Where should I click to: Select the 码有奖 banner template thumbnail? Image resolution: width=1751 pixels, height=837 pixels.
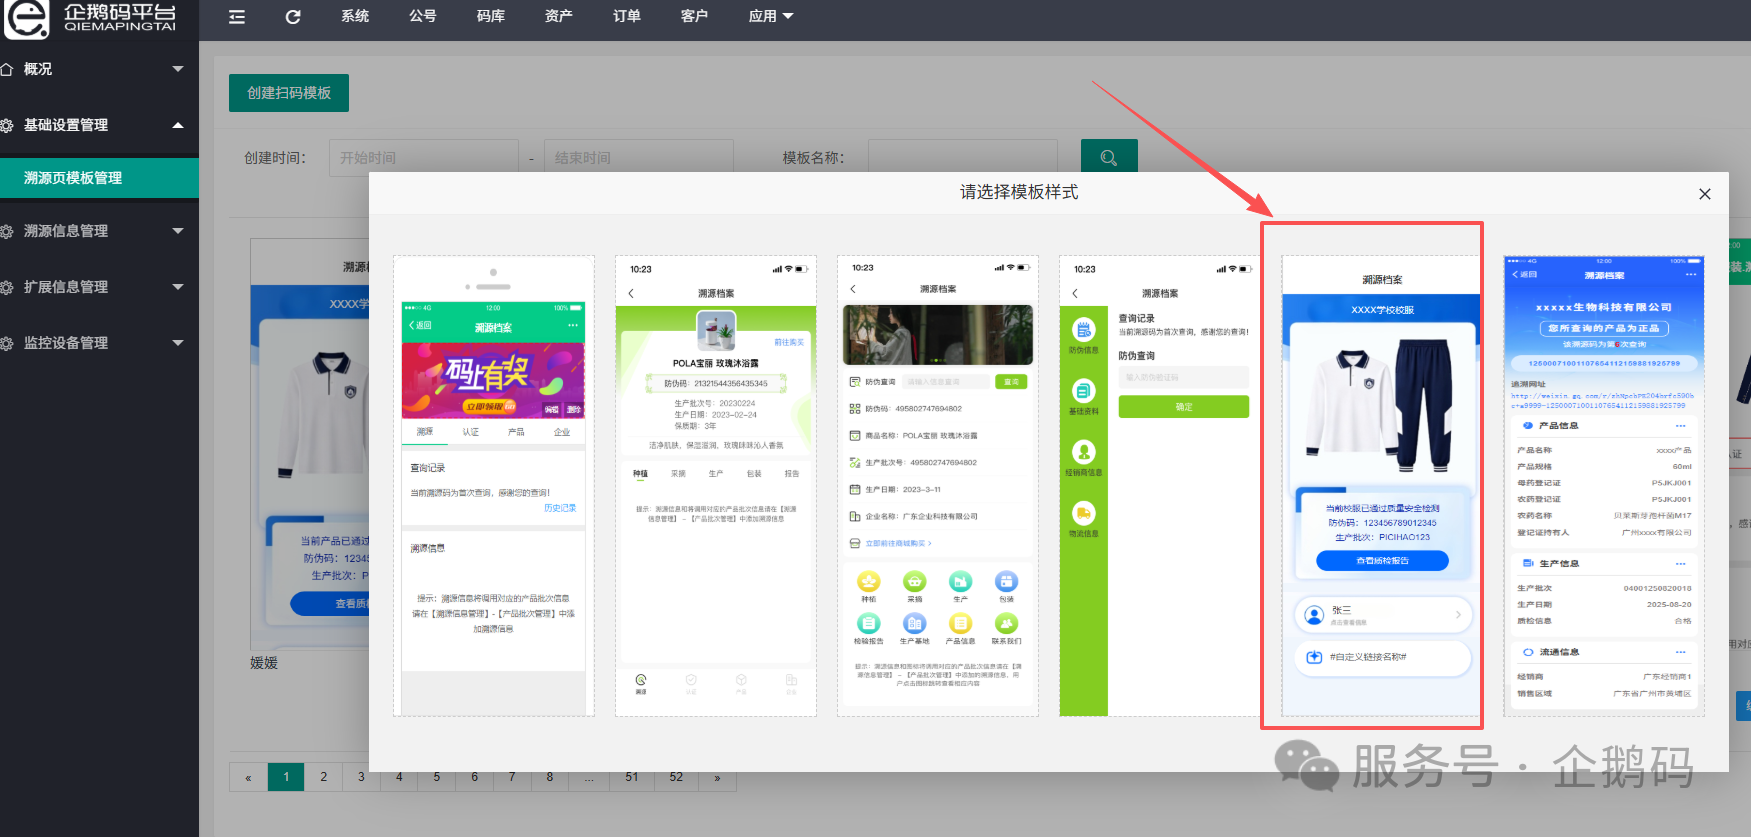[x=494, y=486]
